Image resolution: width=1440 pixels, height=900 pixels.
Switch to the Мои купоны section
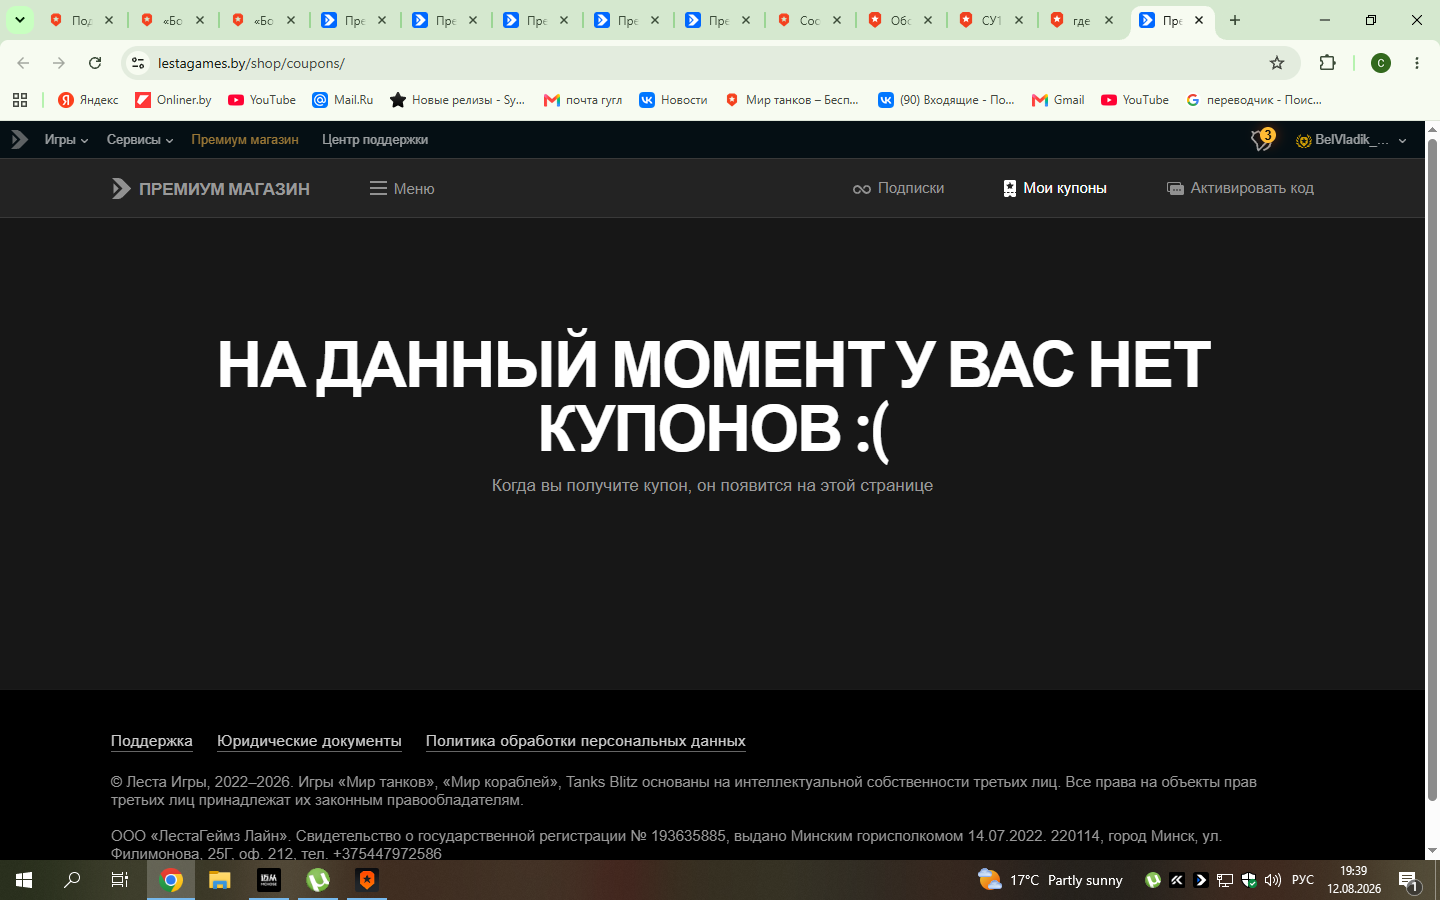click(x=1055, y=188)
